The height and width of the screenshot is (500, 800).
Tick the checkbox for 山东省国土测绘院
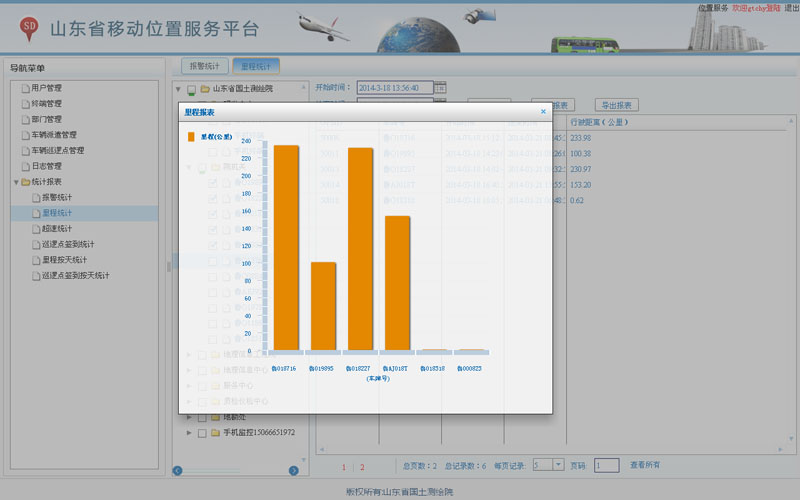pyautogui.click(x=191, y=90)
